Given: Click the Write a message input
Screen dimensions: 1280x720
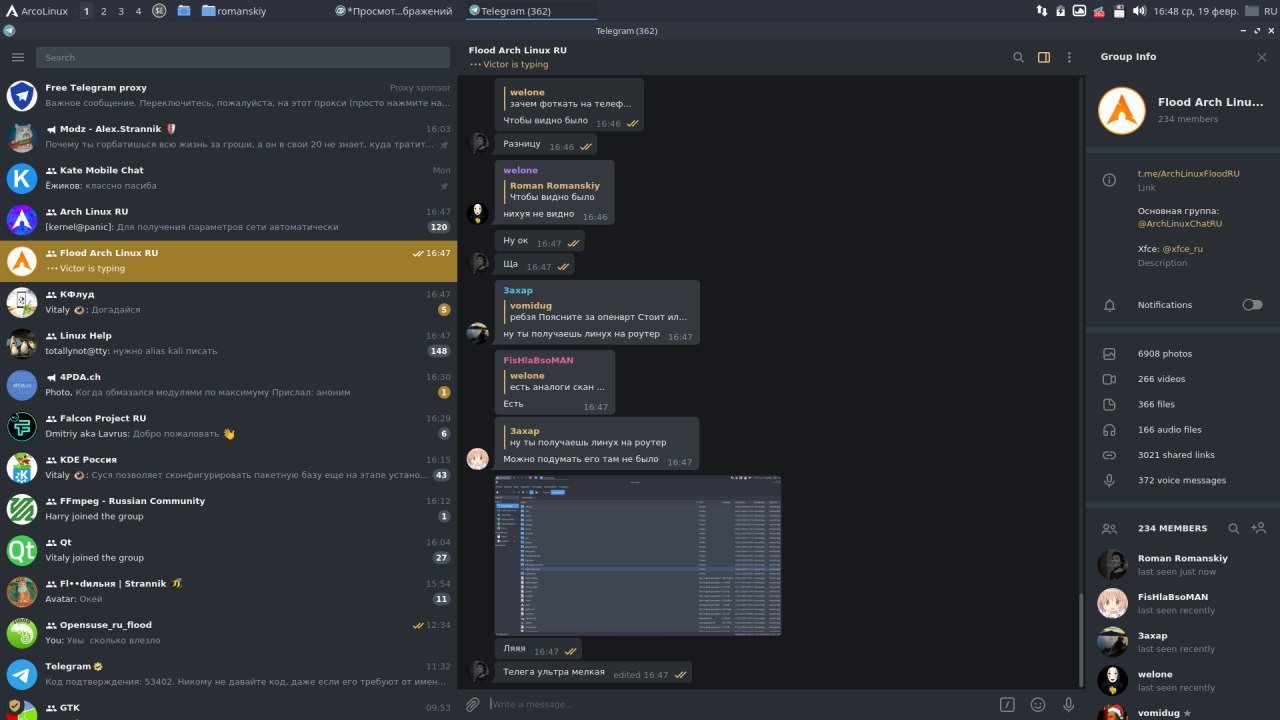Looking at the screenshot, I should pyautogui.click(x=740, y=704).
